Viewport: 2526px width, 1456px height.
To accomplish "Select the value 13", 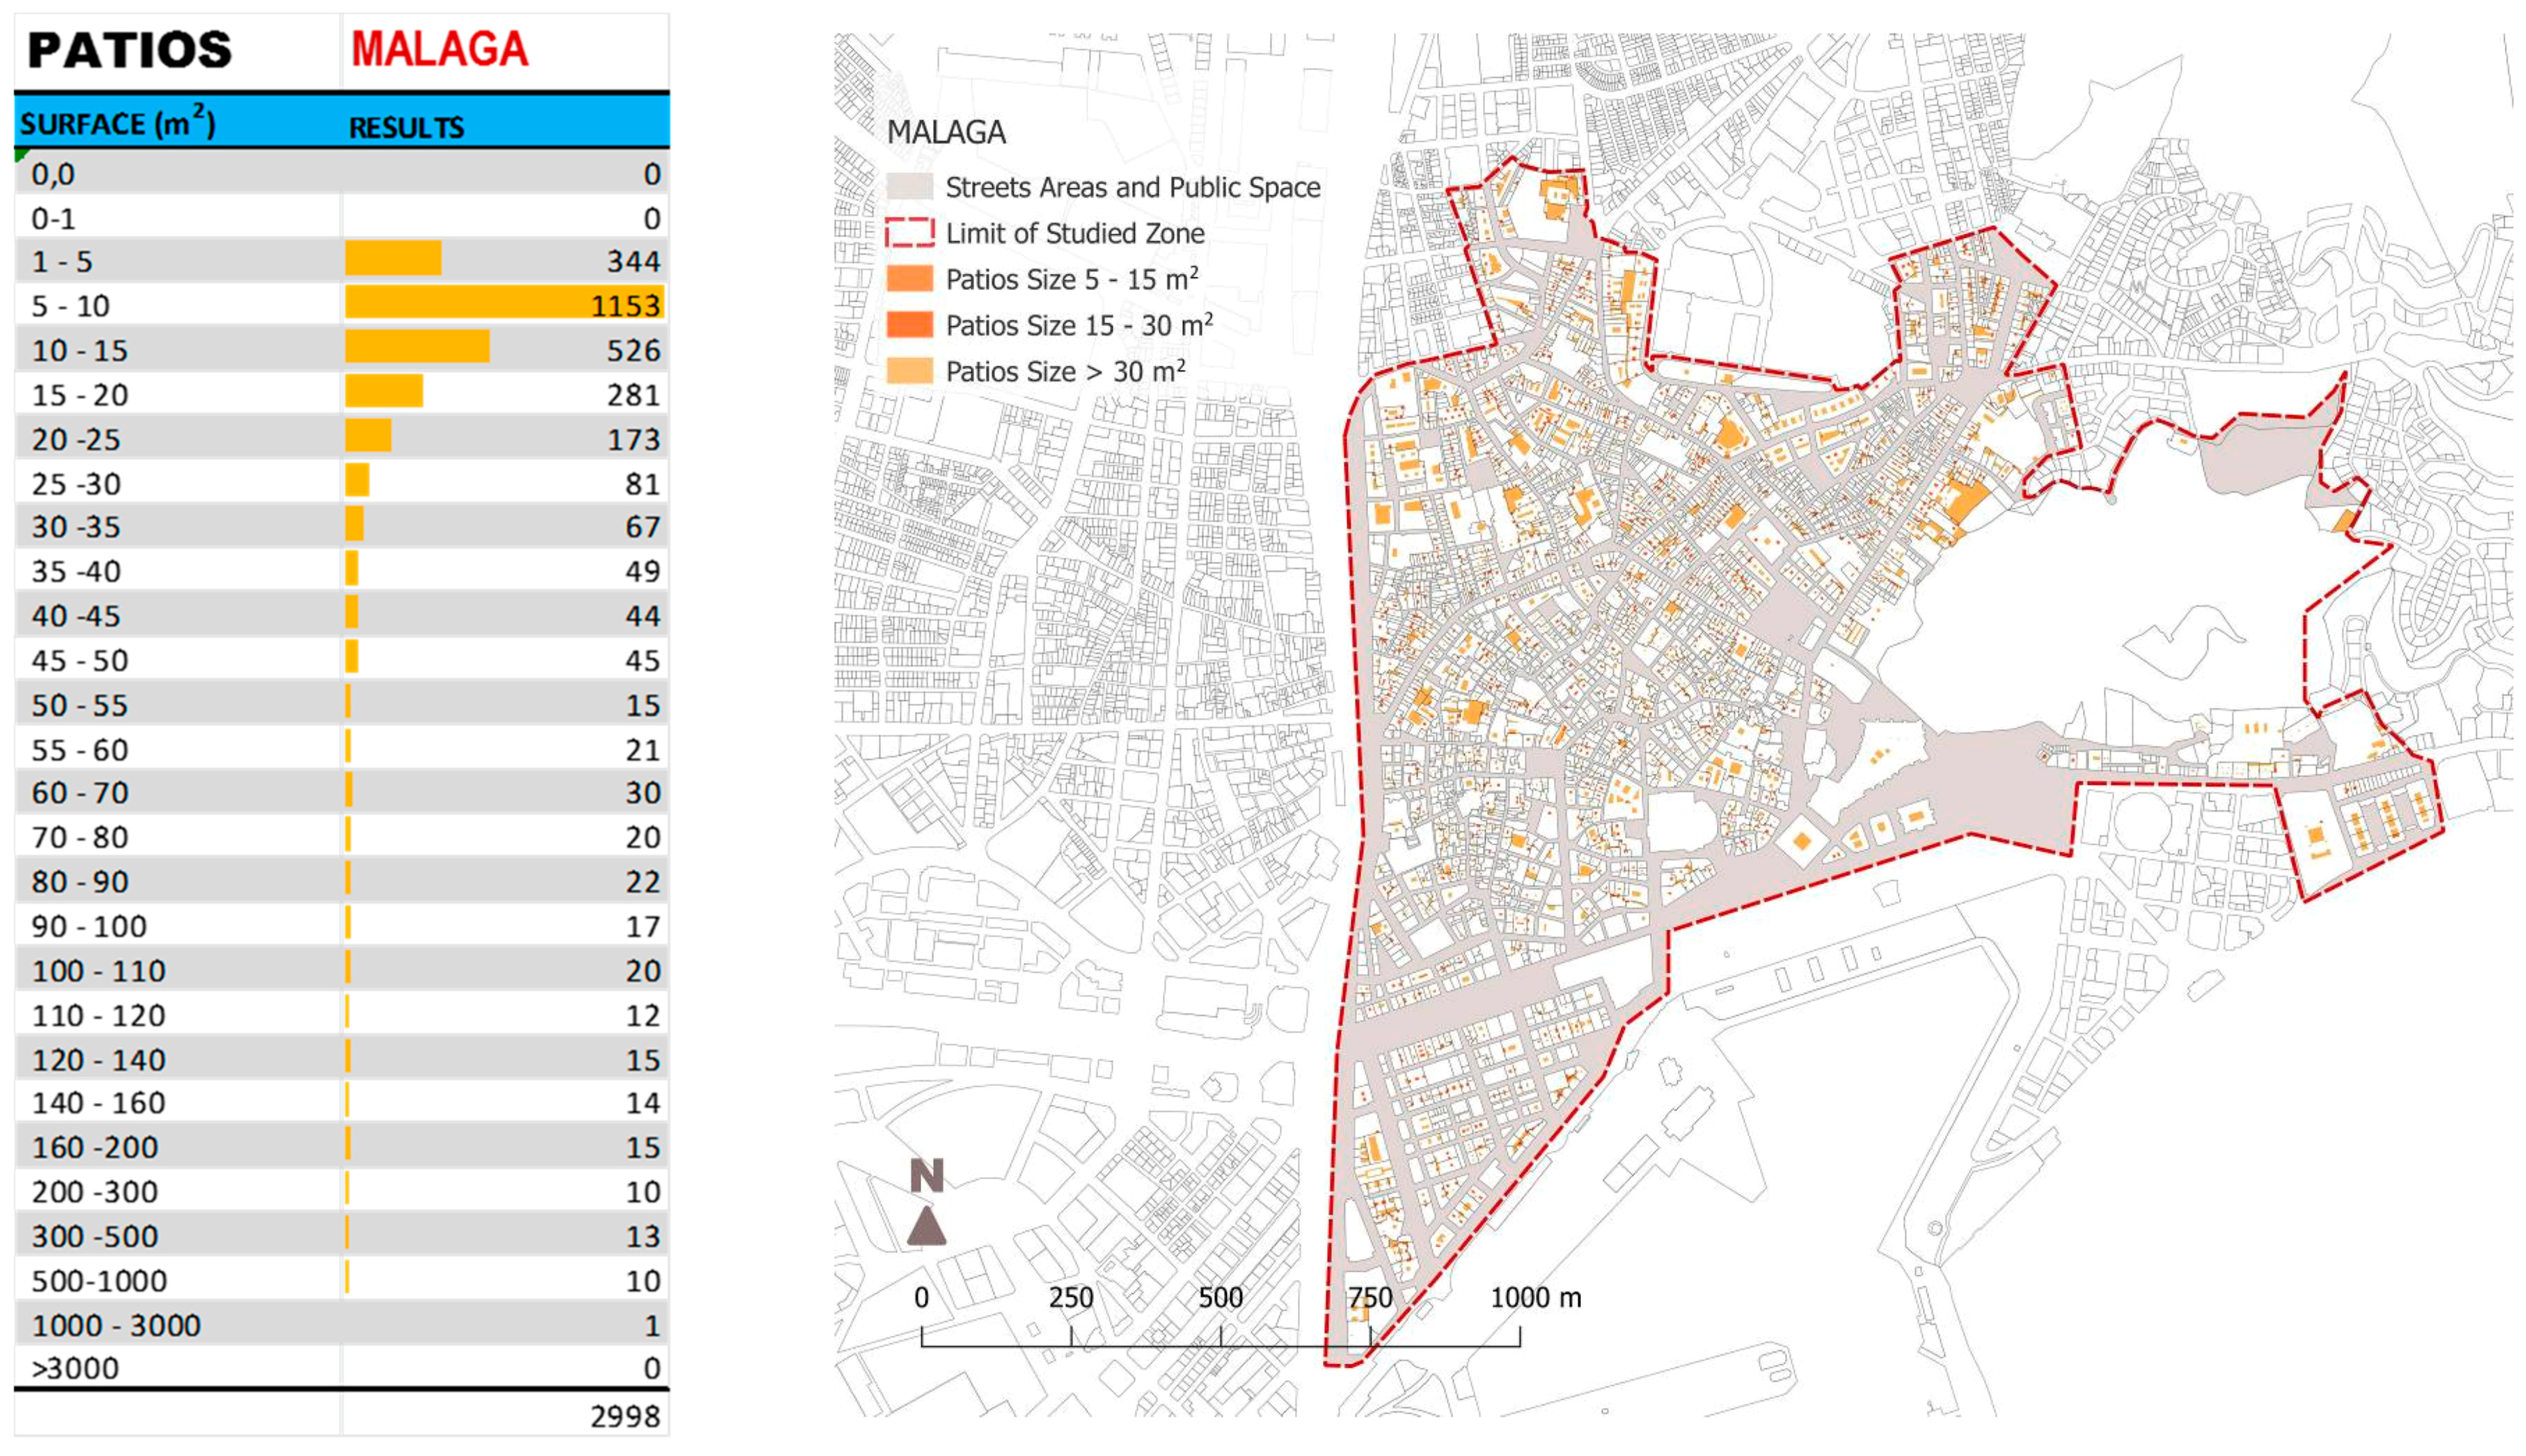I will pos(642,1237).
